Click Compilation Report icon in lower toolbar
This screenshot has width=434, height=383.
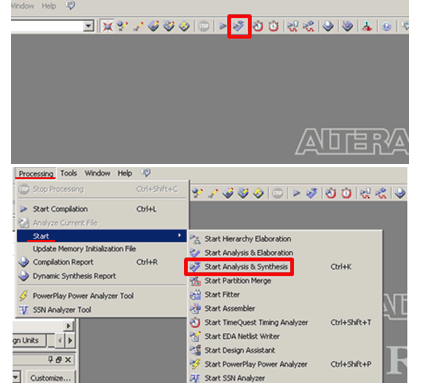(x=400, y=193)
